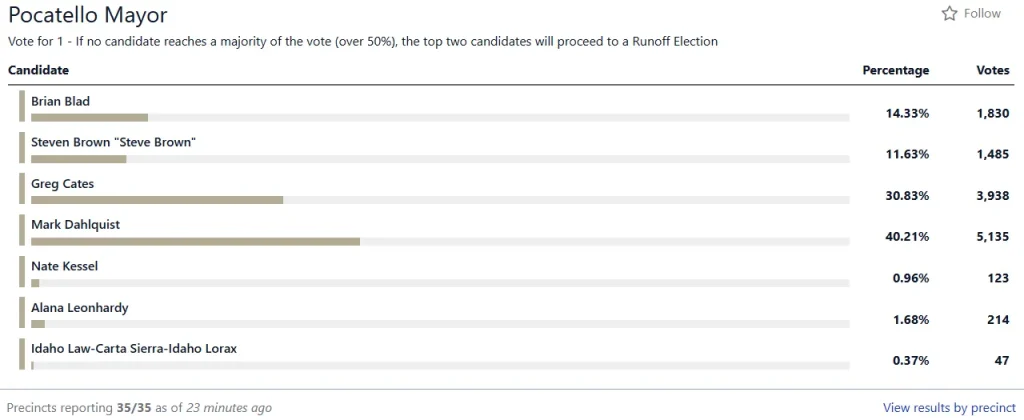This screenshot has height=420, width=1024.
Task: Click Mark Dahlquist's 40.21% percentage
Action: 907,237
